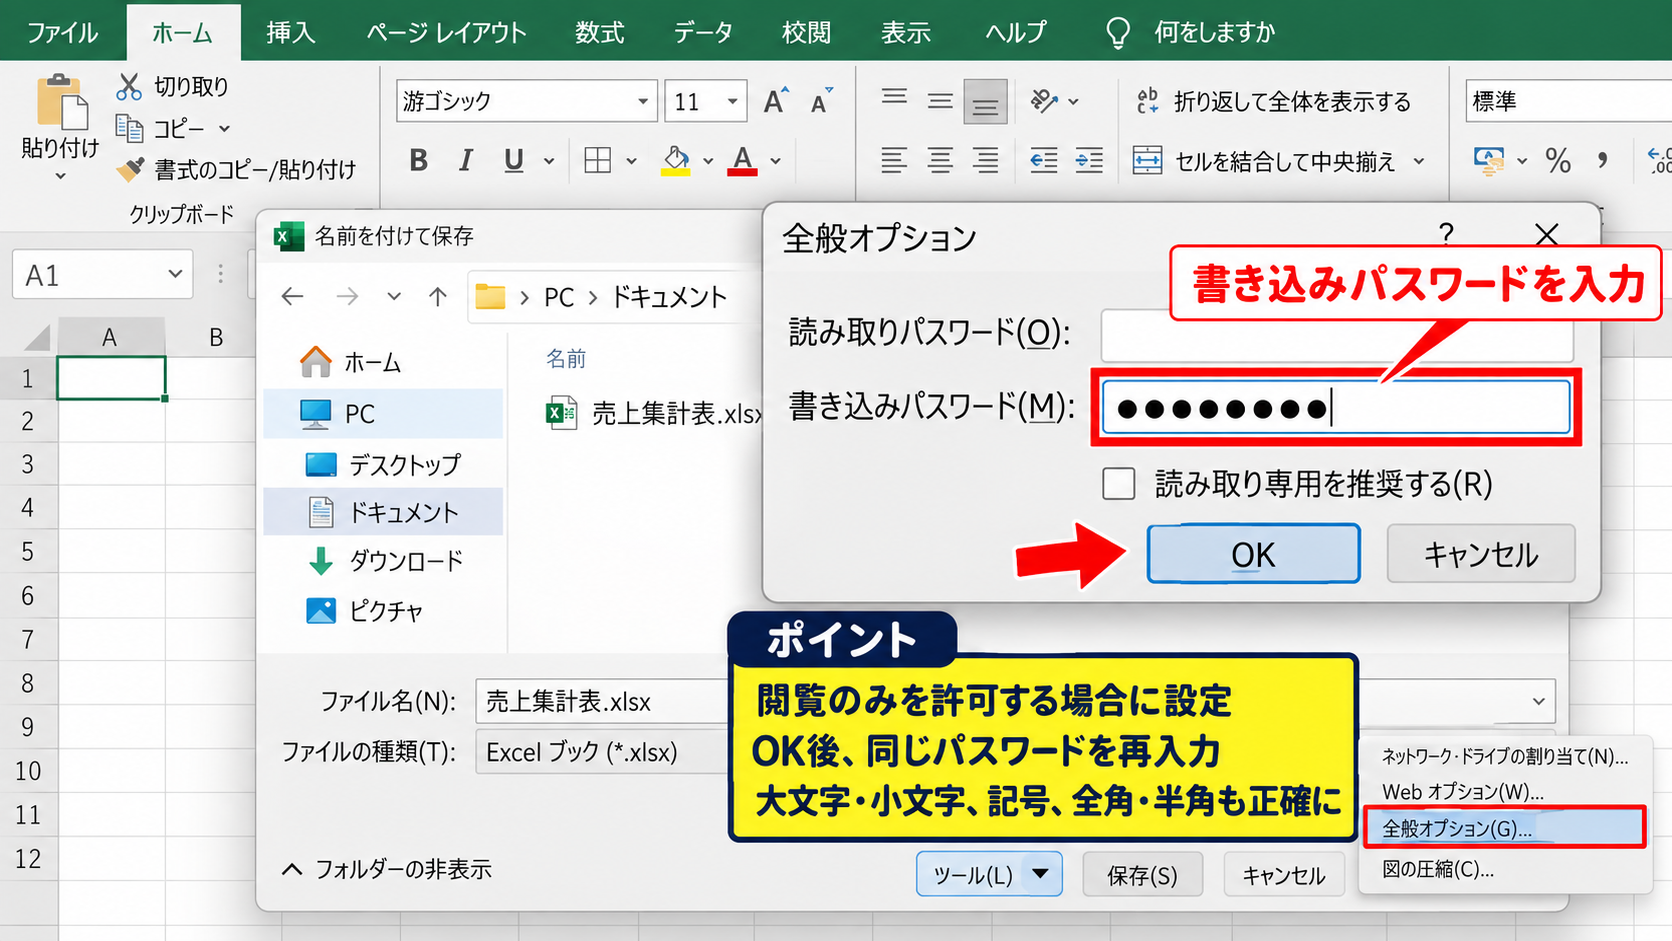Check 読み取り専用を推奨する checkbox
Image resolution: width=1672 pixels, height=941 pixels.
[x=1119, y=484]
